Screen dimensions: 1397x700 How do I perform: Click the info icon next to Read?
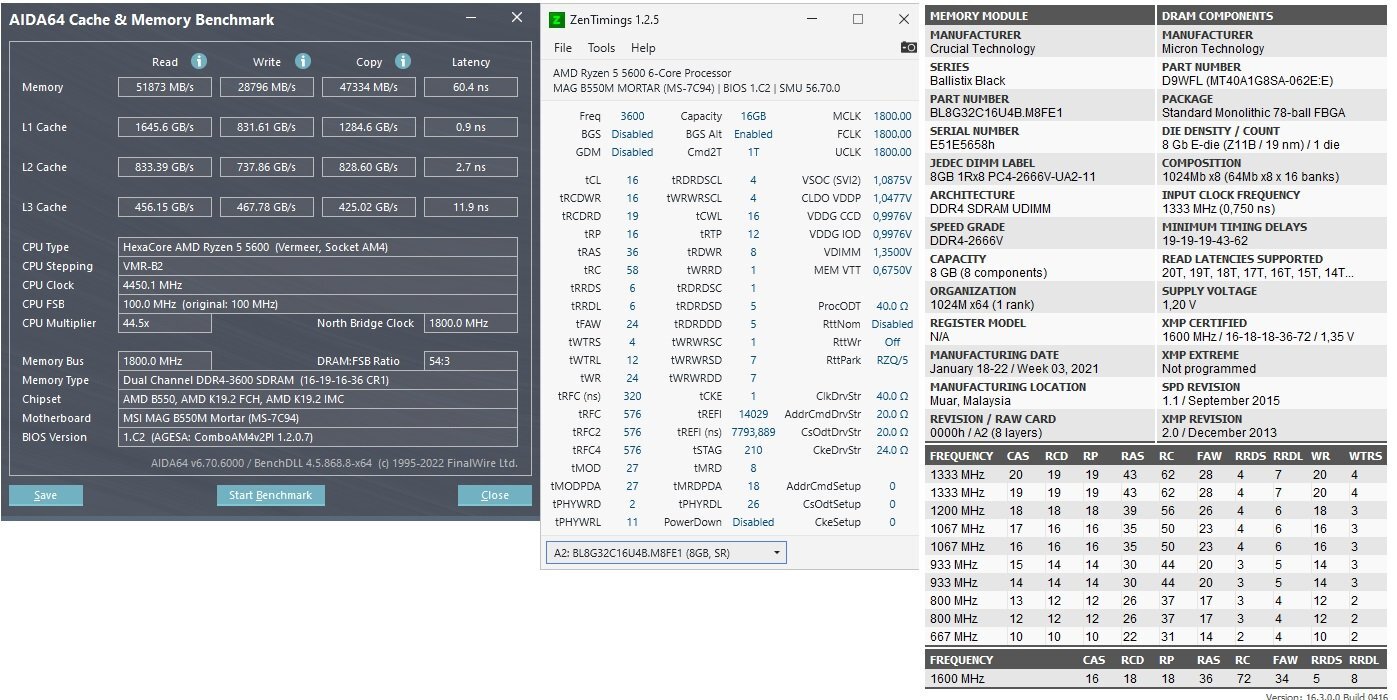tap(198, 61)
